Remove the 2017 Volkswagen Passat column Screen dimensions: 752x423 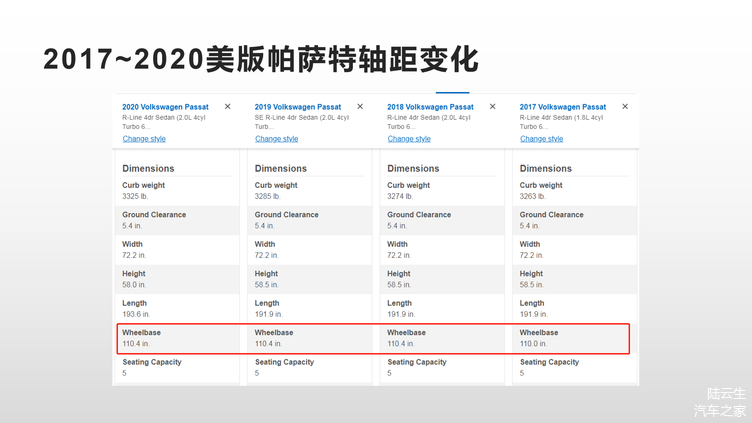[625, 106]
